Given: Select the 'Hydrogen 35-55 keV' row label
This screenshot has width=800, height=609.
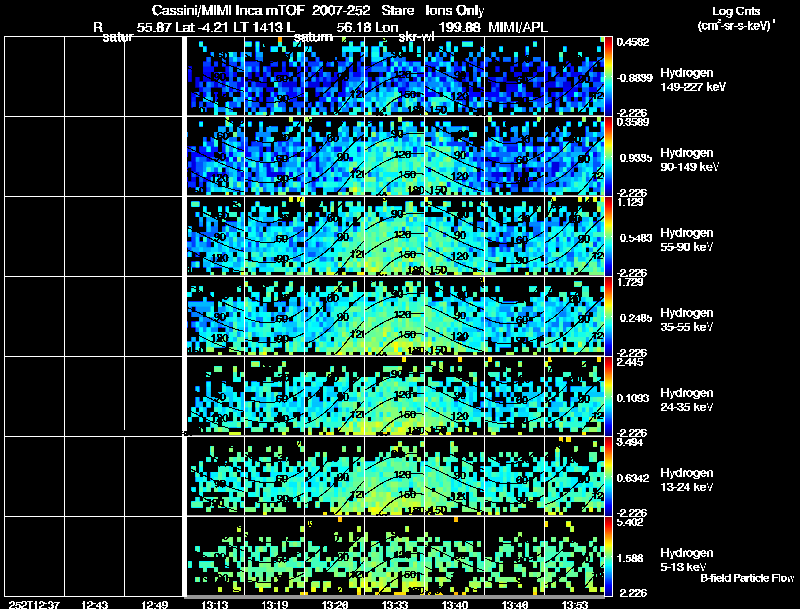Looking at the screenshot, I should 687,320.
